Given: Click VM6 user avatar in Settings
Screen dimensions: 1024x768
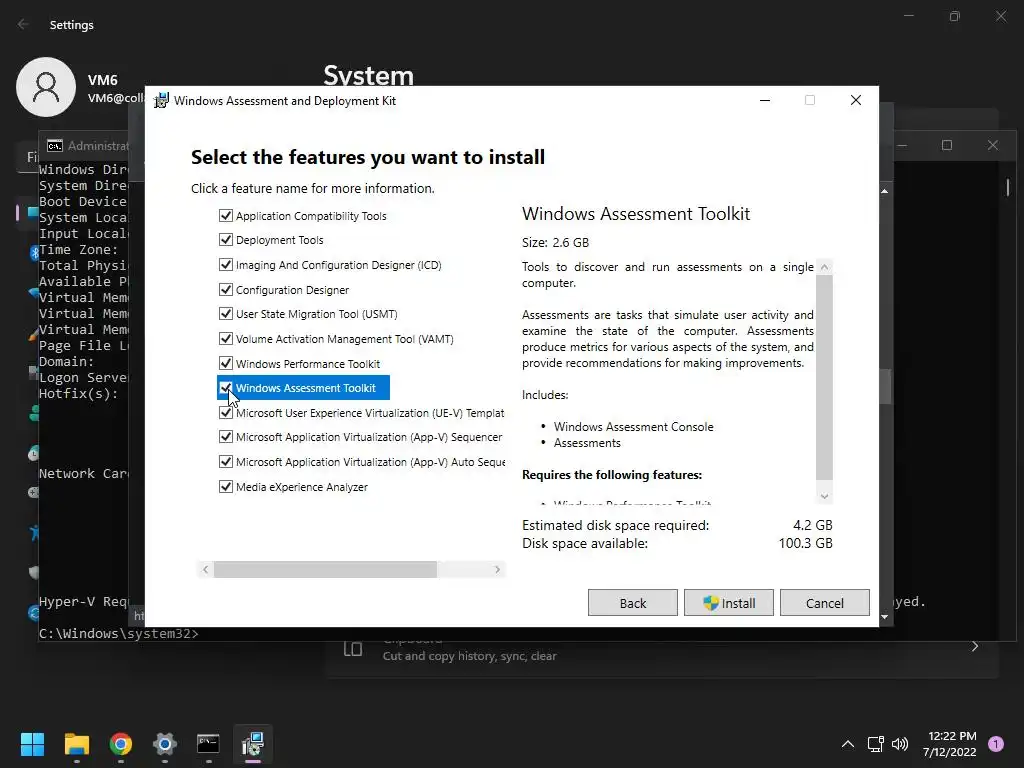Looking at the screenshot, I should [46, 87].
